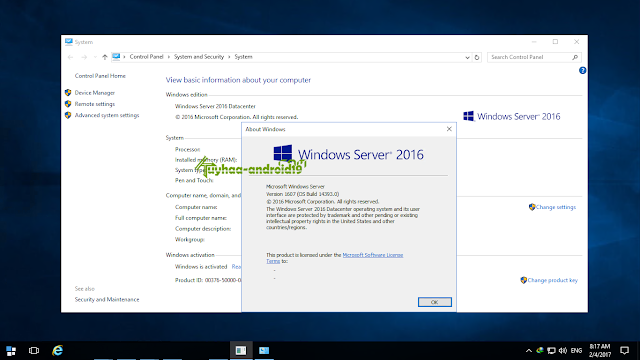
Task: Launch Internet Explorer from the taskbar
Action: 57,351
